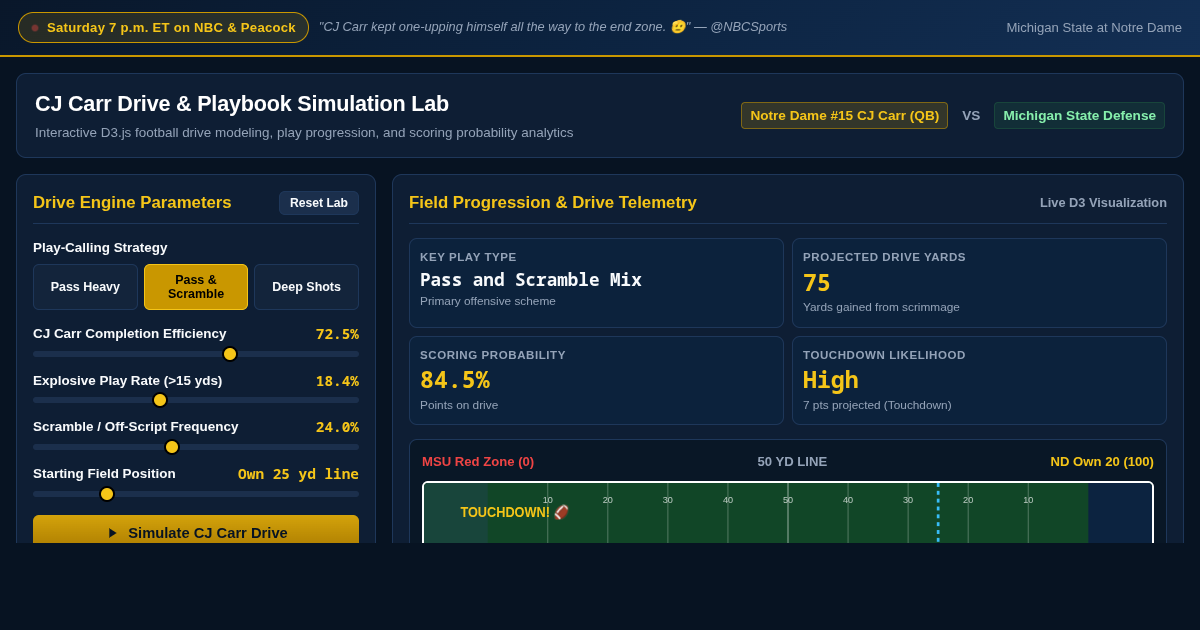This screenshot has height=630, width=1200.
Task: Click the play triangle icon on Simulate button
Action: [x=113, y=533]
